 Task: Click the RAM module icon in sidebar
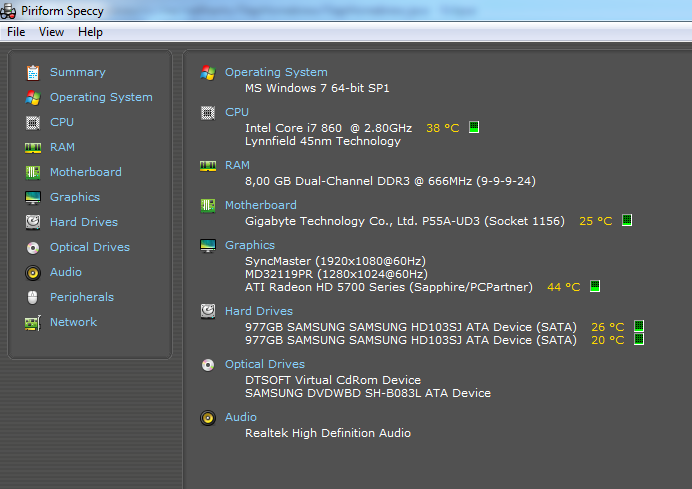click(x=33, y=147)
